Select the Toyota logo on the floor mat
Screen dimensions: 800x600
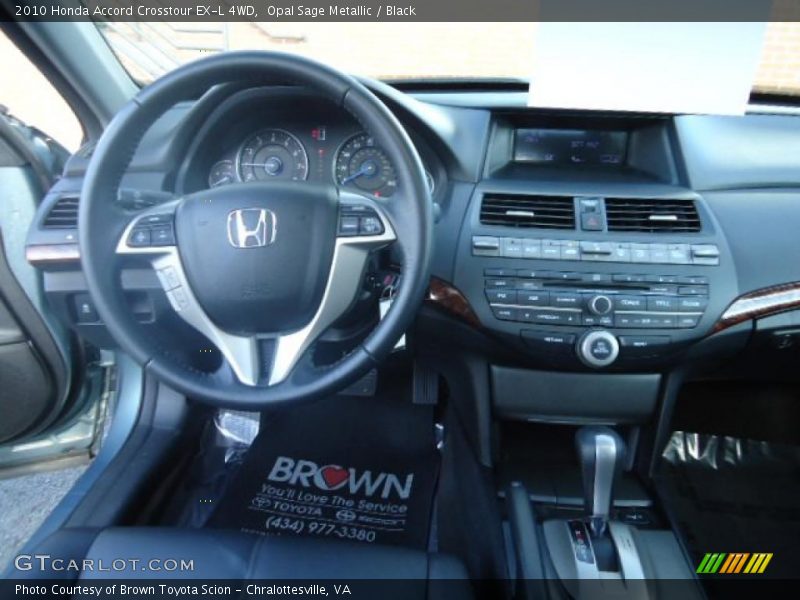coord(259,503)
